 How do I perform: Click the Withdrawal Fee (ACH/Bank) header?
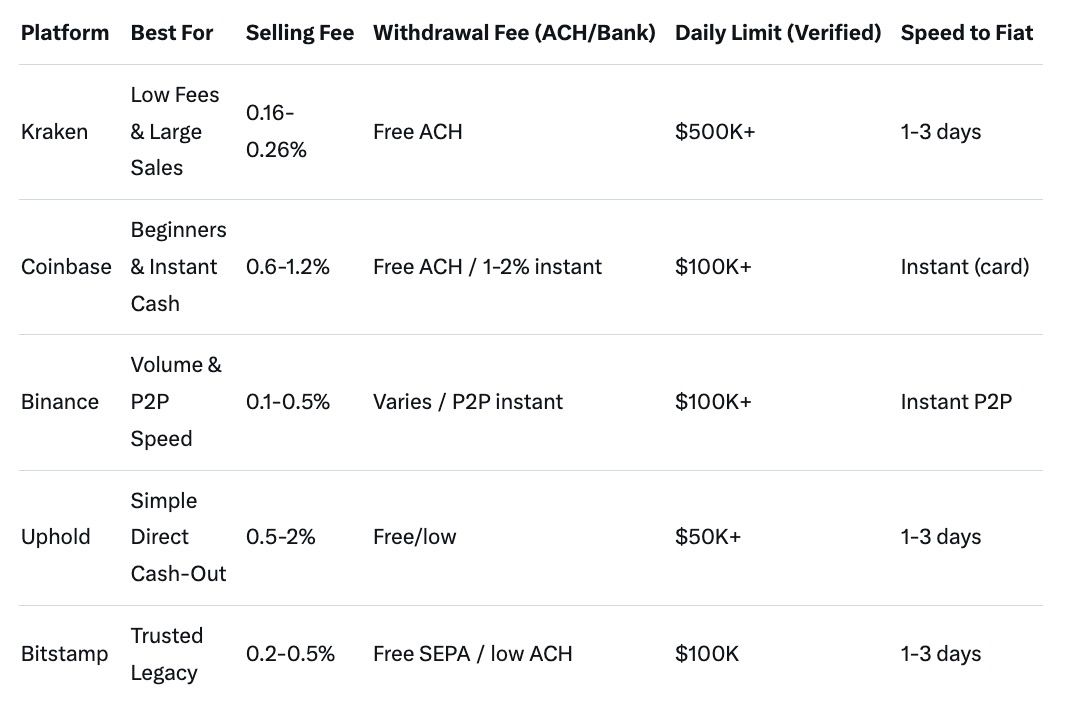coord(514,33)
